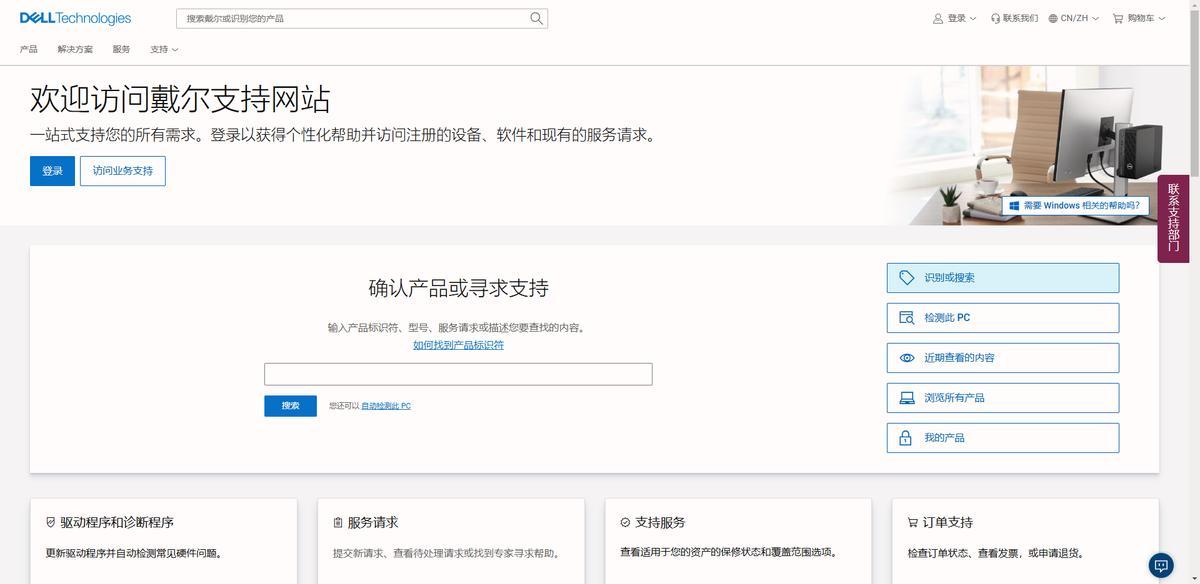Click the product identifier input field
The height and width of the screenshot is (584, 1200).
click(458, 374)
